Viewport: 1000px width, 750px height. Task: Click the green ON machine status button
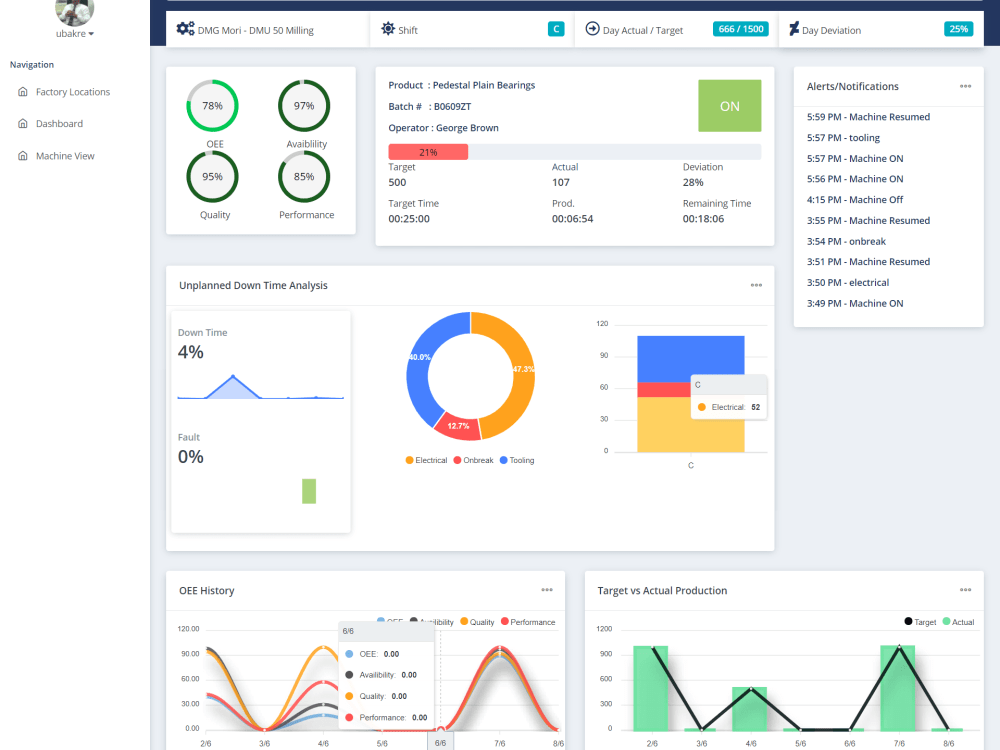pos(730,106)
